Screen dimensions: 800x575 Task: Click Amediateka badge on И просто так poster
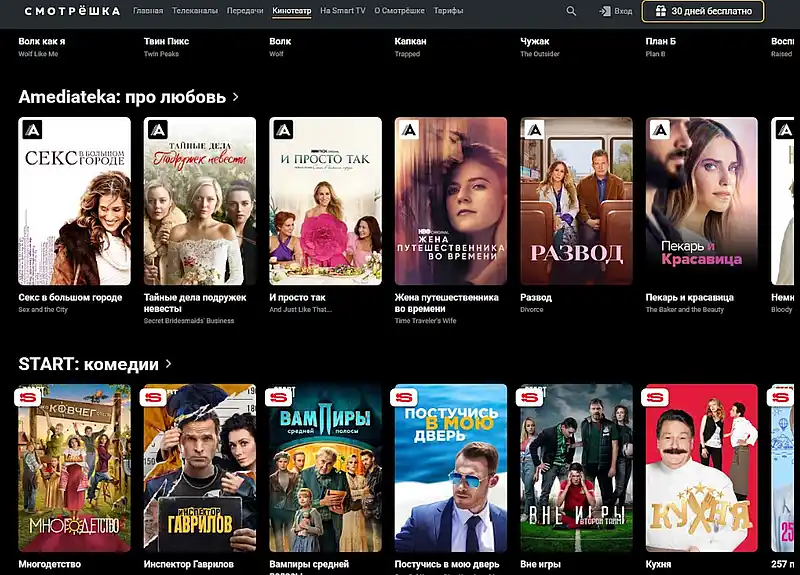pos(283,130)
